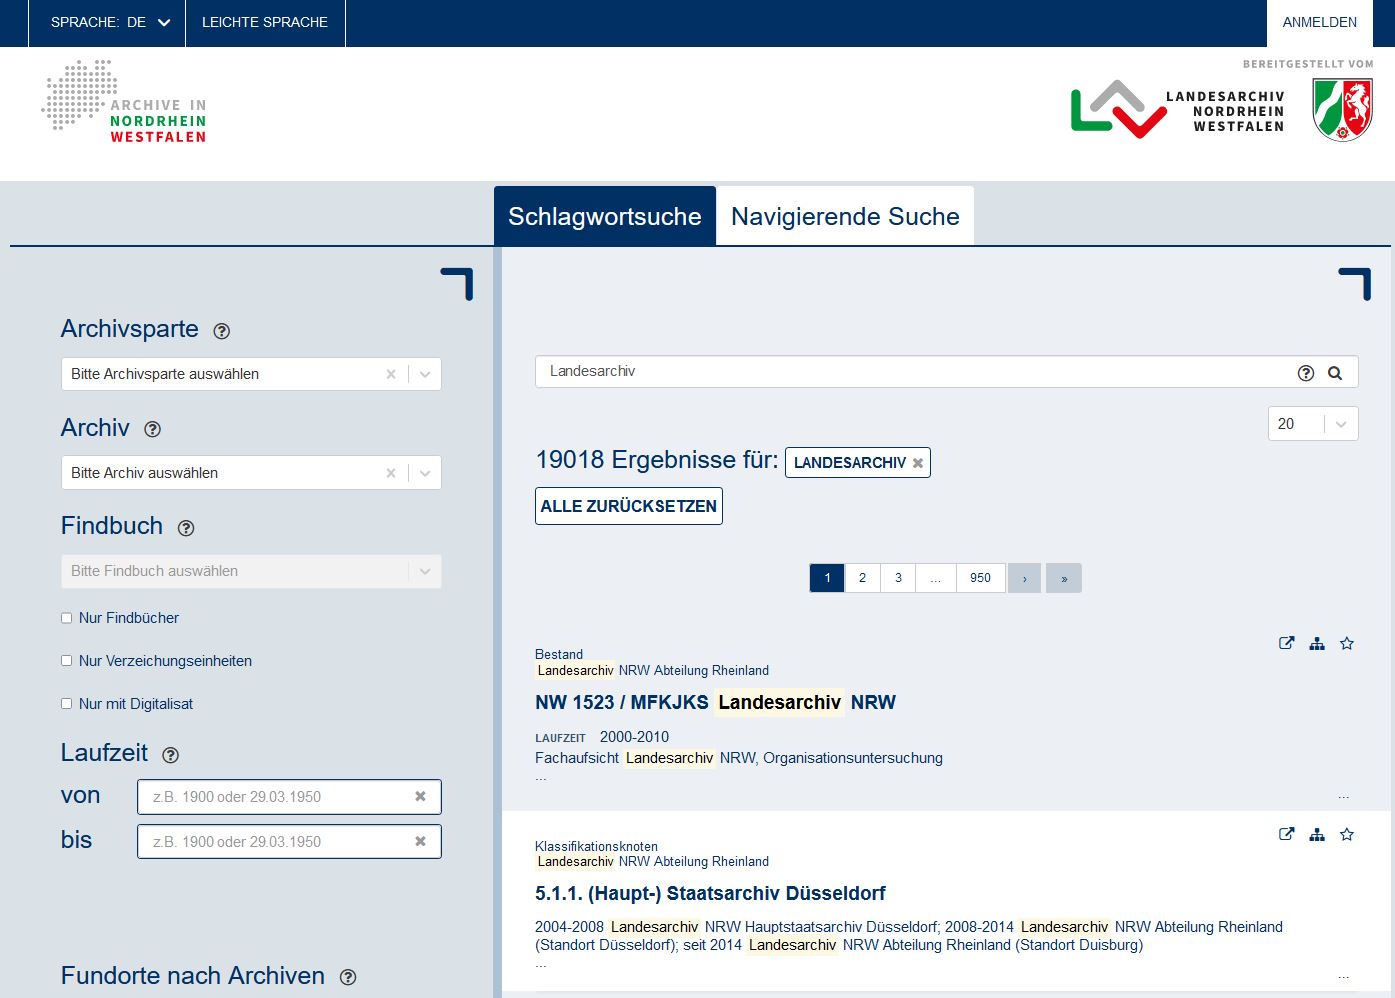
Task: Click the NRW coat of arms
Action: coord(1342,110)
